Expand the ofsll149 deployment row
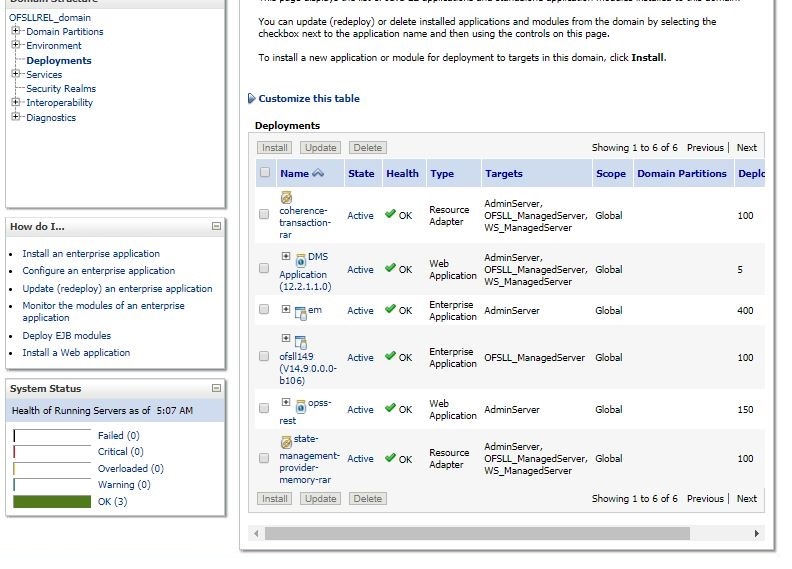 [286, 338]
